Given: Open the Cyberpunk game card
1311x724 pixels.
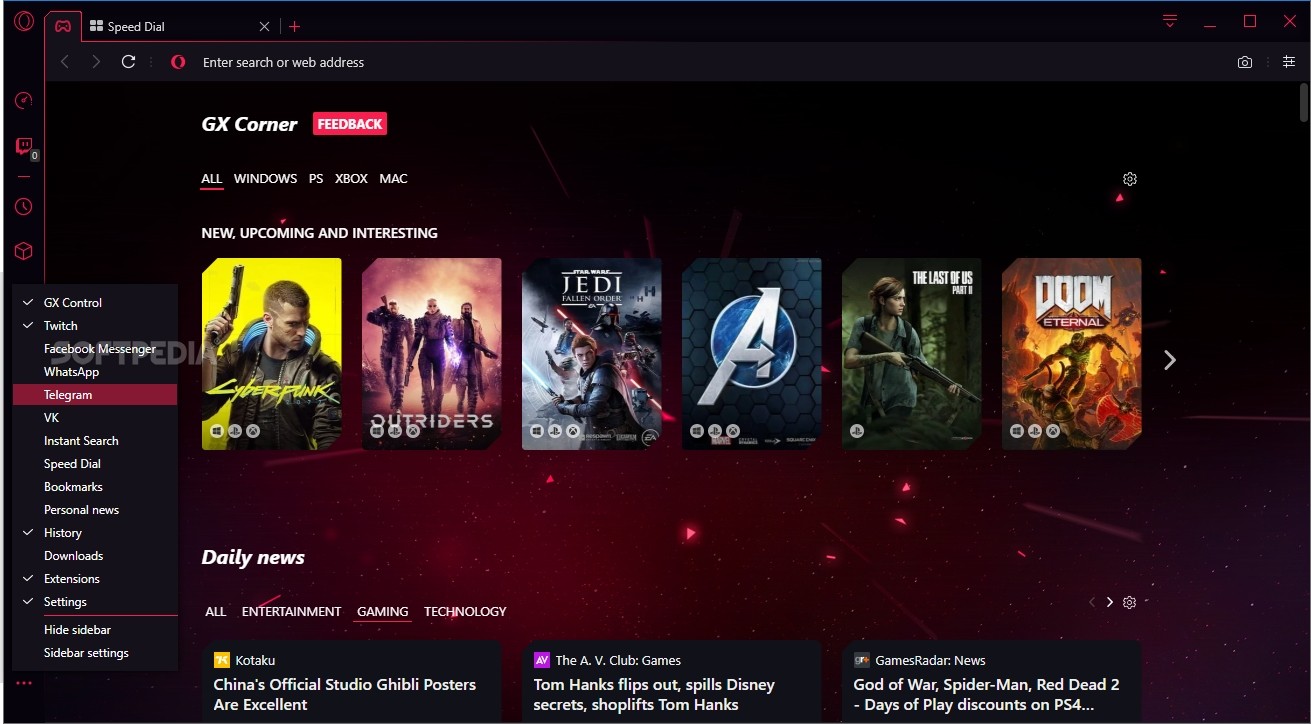Looking at the screenshot, I should pyautogui.click(x=272, y=354).
